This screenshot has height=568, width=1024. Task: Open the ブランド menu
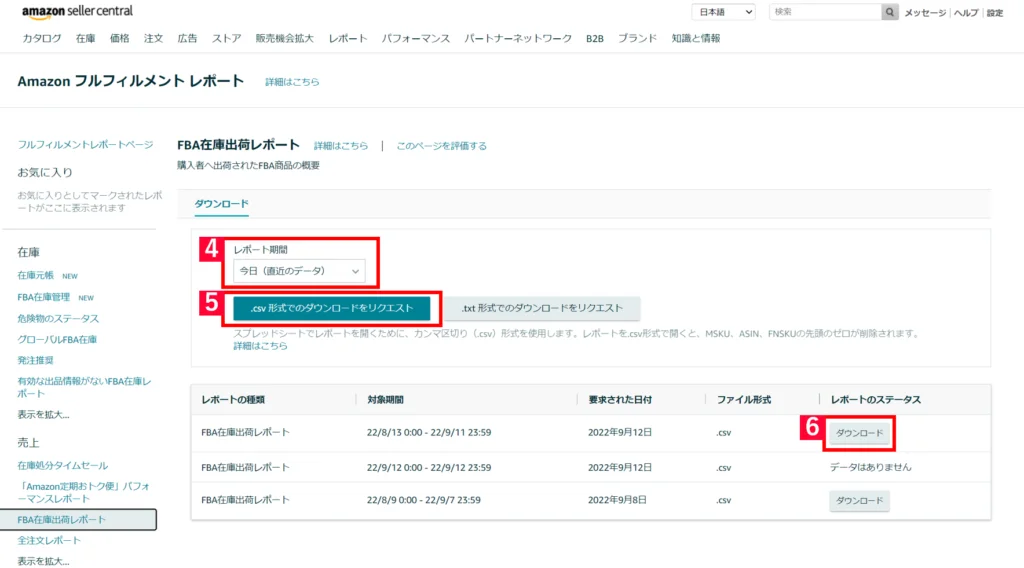[x=637, y=39]
